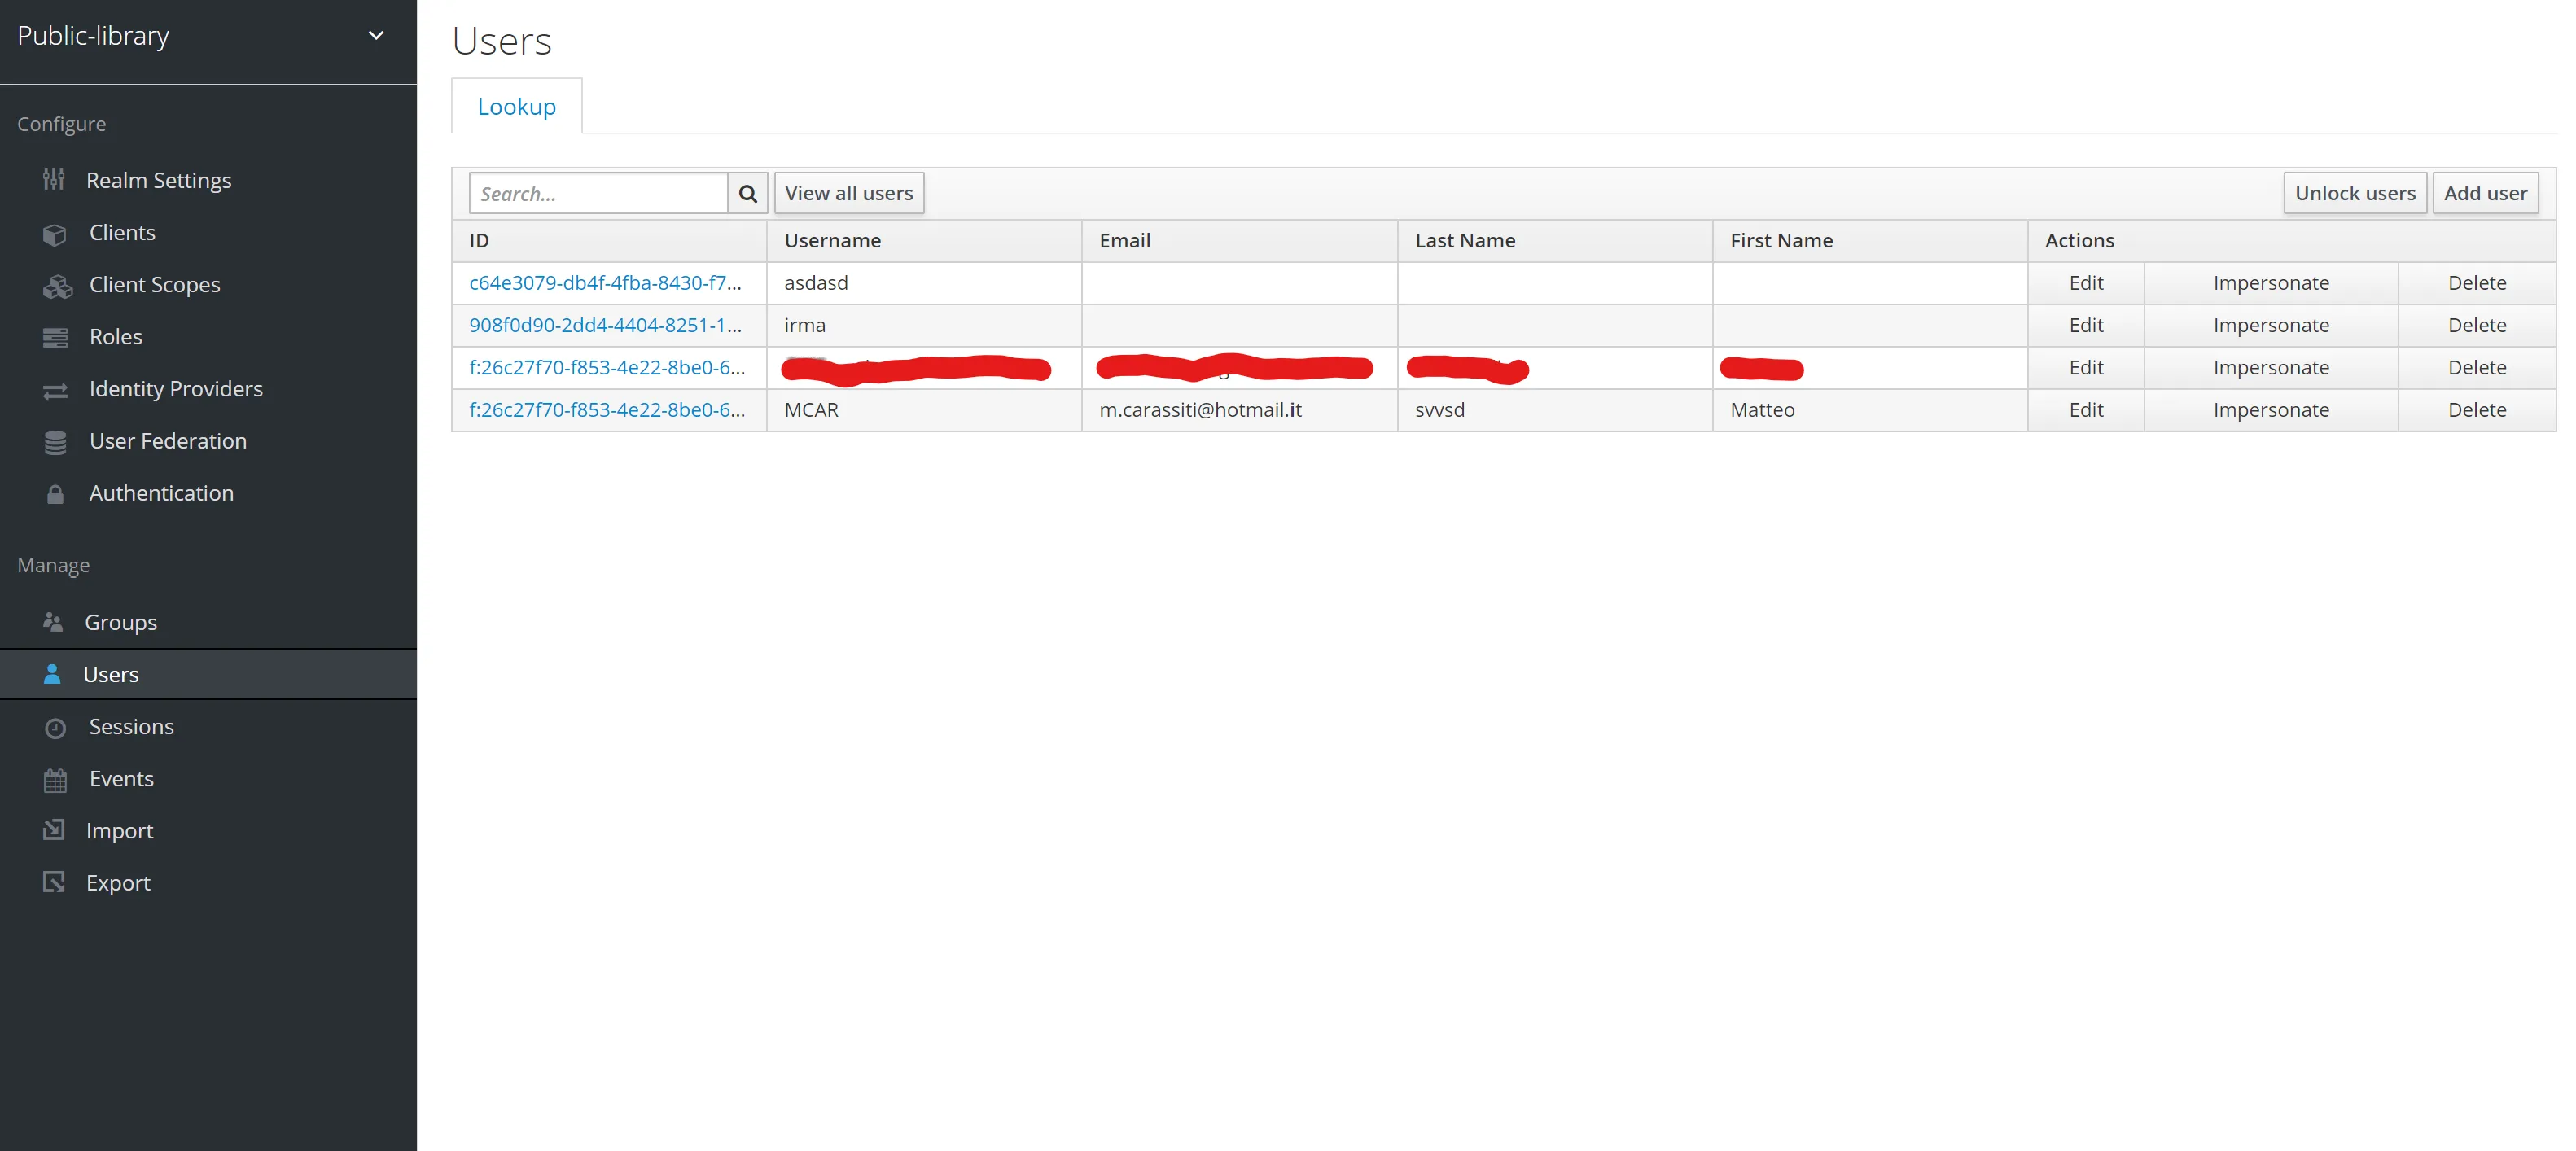Click the Sessions clock icon
Viewport: 2576px width, 1151px height.
coord(55,728)
